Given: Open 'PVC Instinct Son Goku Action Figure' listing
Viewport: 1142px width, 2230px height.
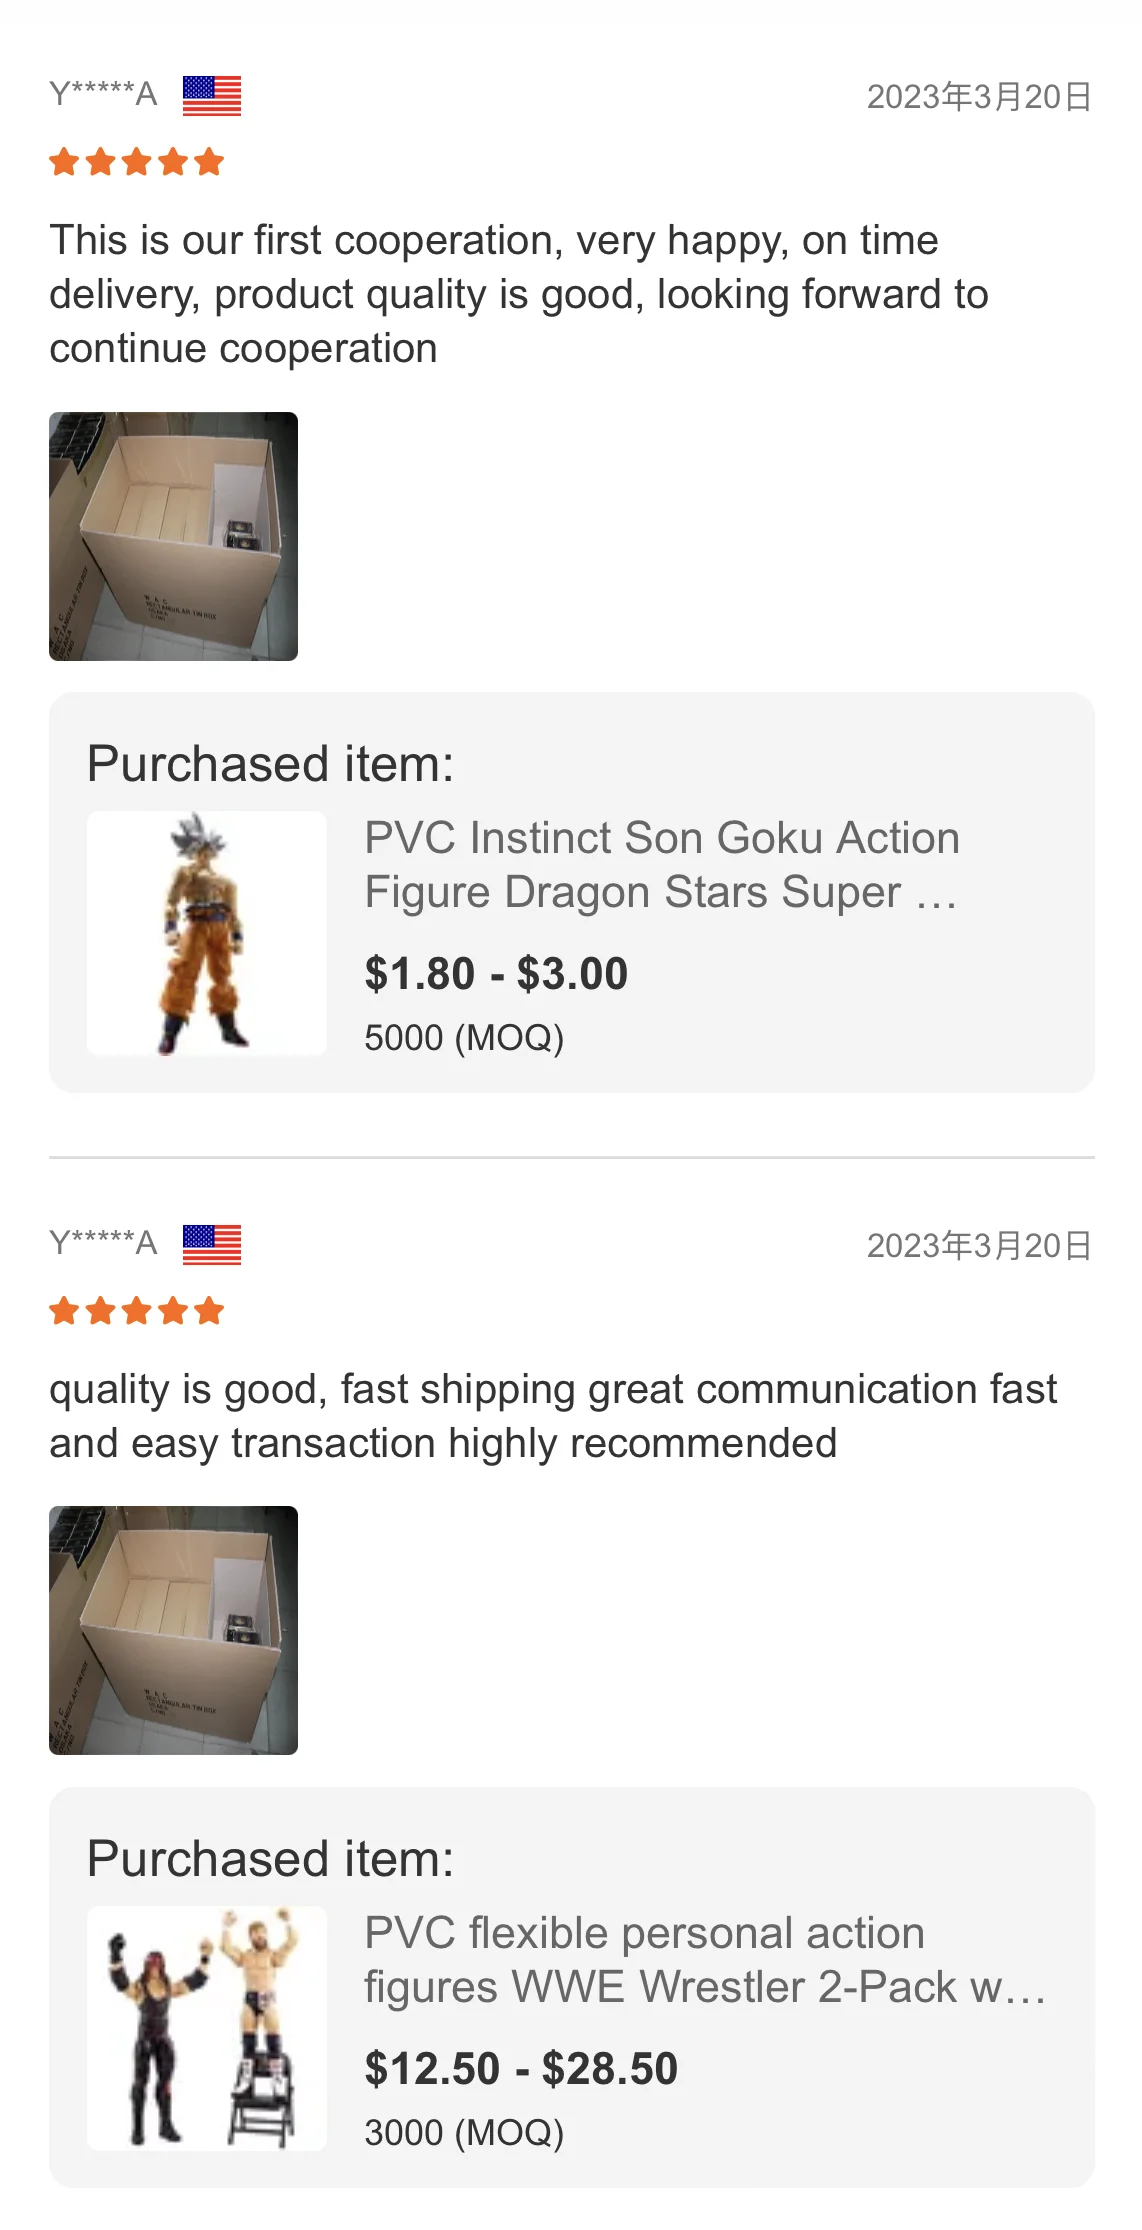Looking at the screenshot, I should (x=661, y=865).
